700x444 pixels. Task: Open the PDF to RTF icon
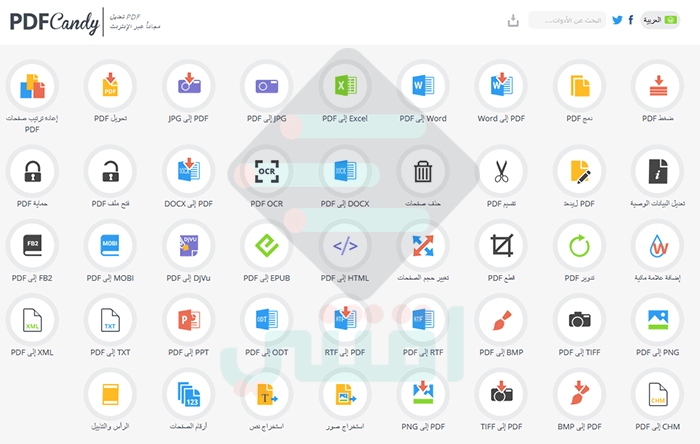423,320
